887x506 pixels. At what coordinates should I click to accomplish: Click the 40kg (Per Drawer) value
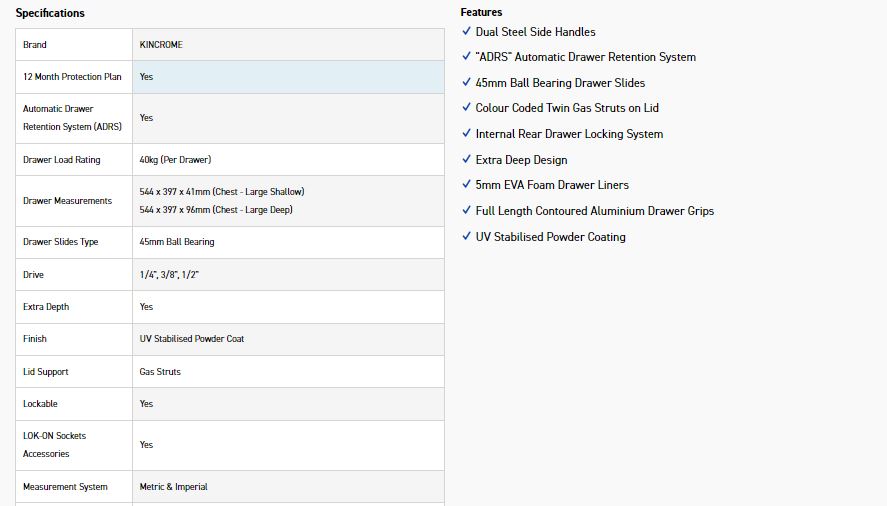(x=175, y=160)
